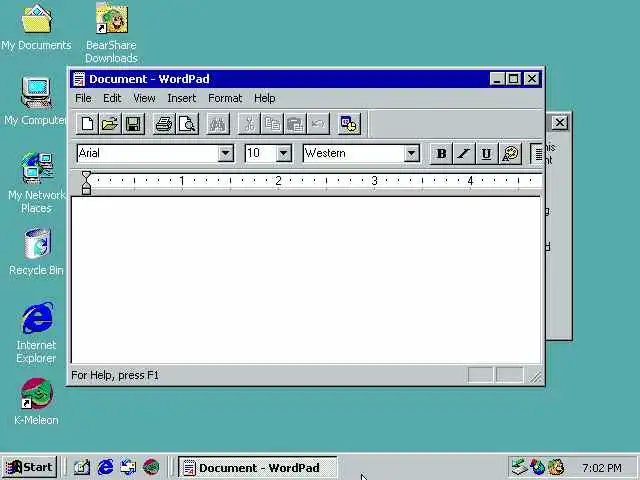Open My Documents desktop icon
640x480 pixels.
pyautogui.click(x=36, y=28)
